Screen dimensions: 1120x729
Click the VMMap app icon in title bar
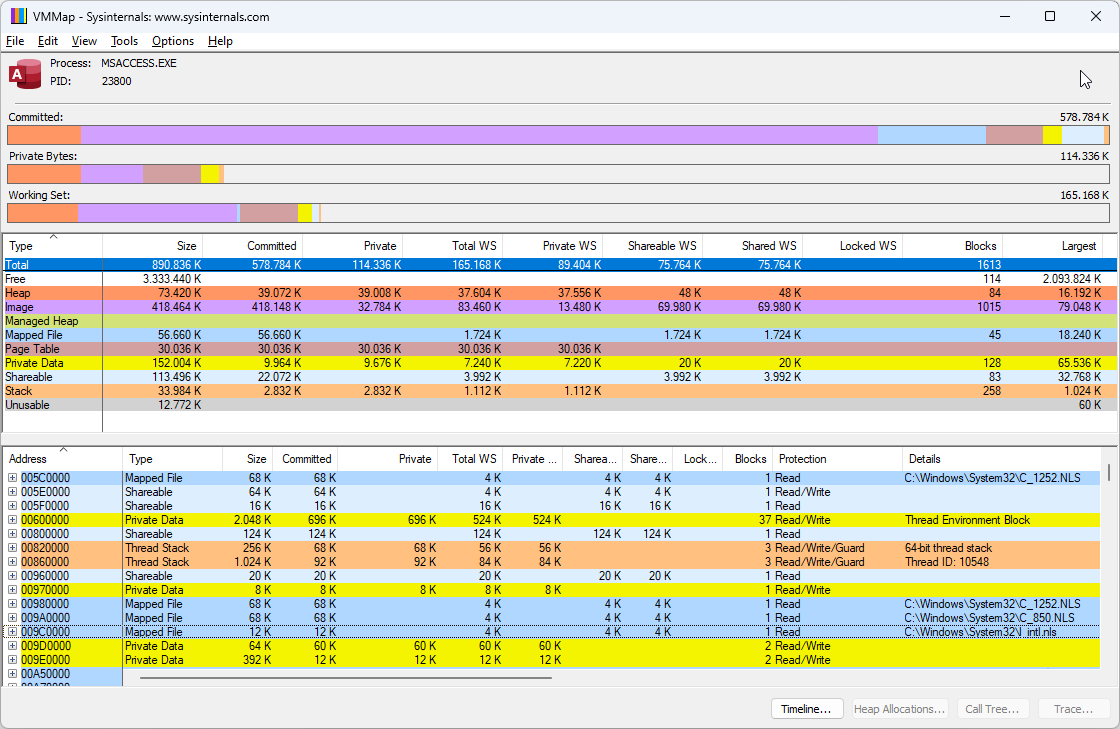pos(18,17)
